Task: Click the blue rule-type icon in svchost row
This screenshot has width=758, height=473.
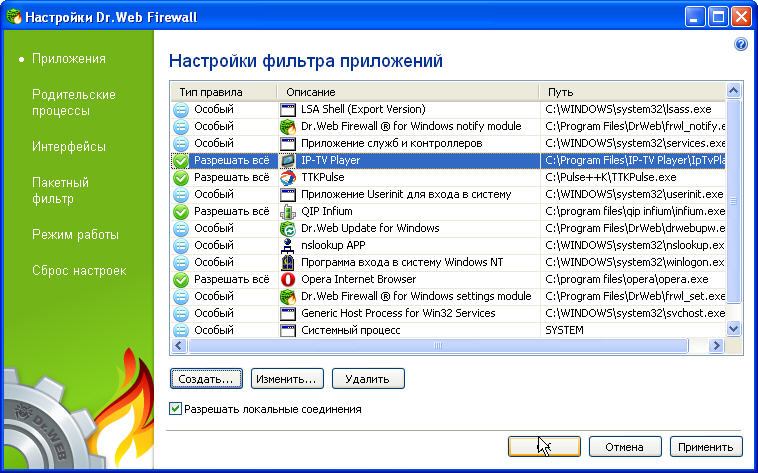Action: tap(181, 313)
